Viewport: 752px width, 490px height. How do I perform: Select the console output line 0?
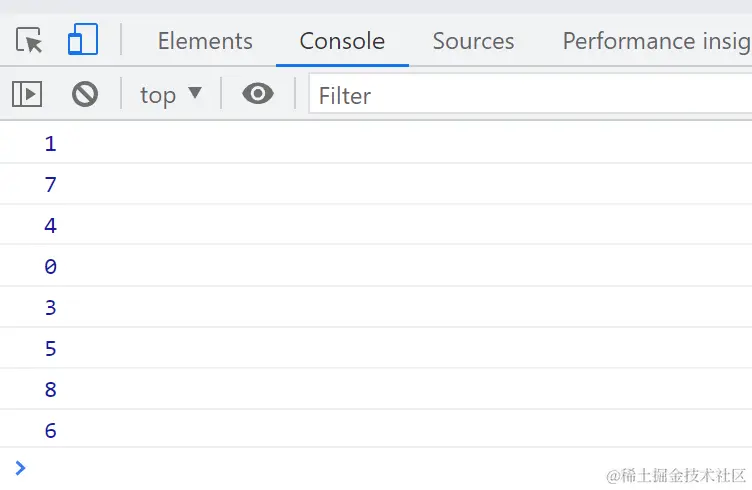tap(51, 267)
